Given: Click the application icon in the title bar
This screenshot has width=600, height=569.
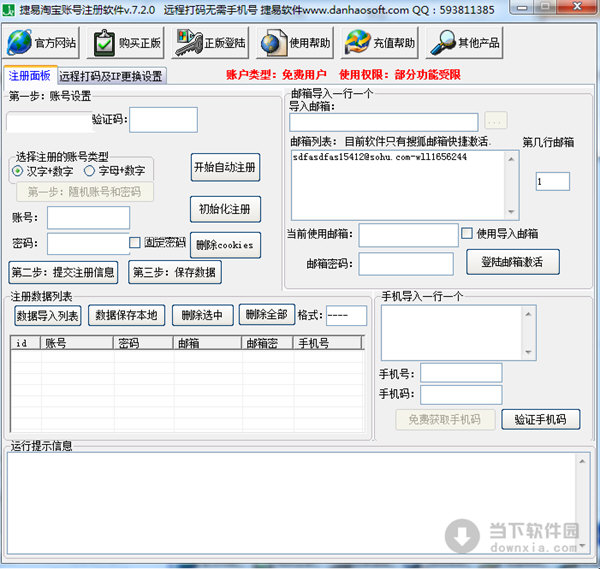Looking at the screenshot, I should [x=8, y=10].
